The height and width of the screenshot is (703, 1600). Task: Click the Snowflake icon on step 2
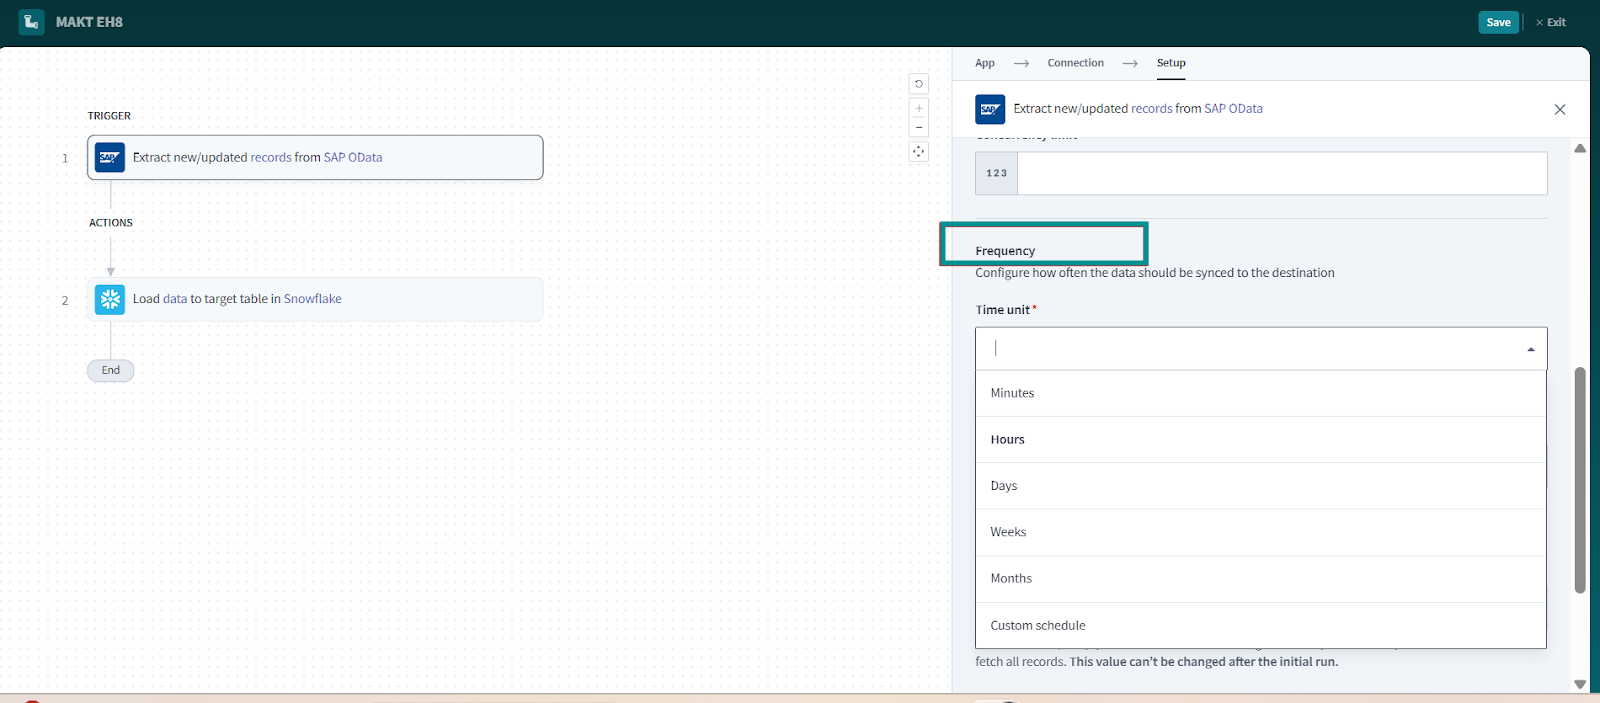[x=110, y=299]
